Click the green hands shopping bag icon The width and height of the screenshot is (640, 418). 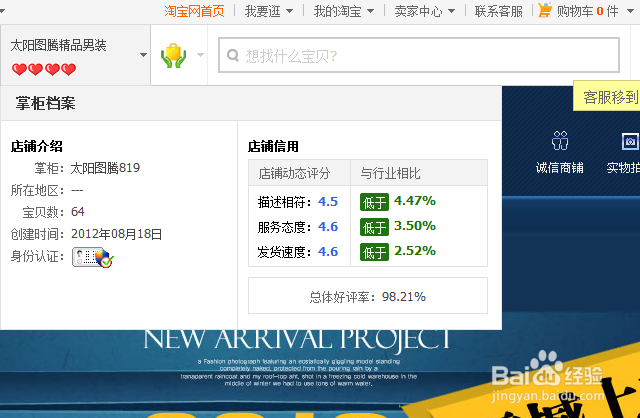173,55
